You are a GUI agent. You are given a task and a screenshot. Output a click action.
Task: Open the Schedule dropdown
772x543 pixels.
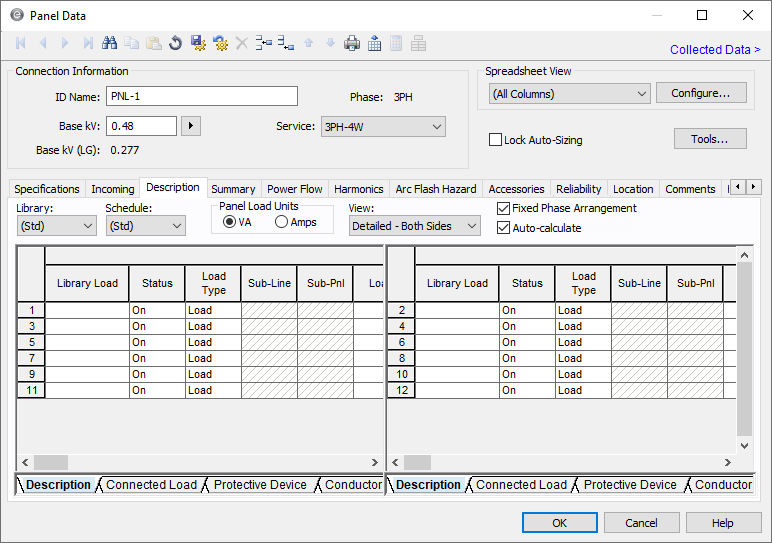point(146,226)
